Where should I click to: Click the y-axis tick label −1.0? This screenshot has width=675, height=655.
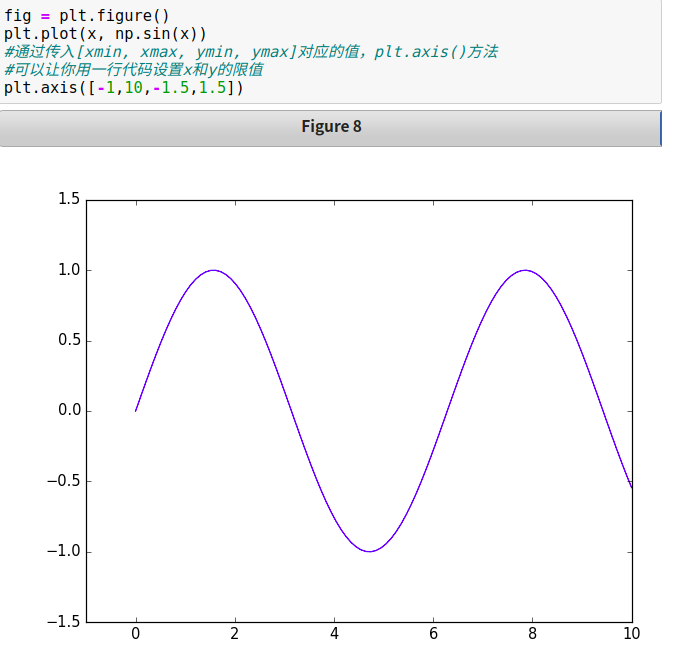pyautogui.click(x=64, y=551)
